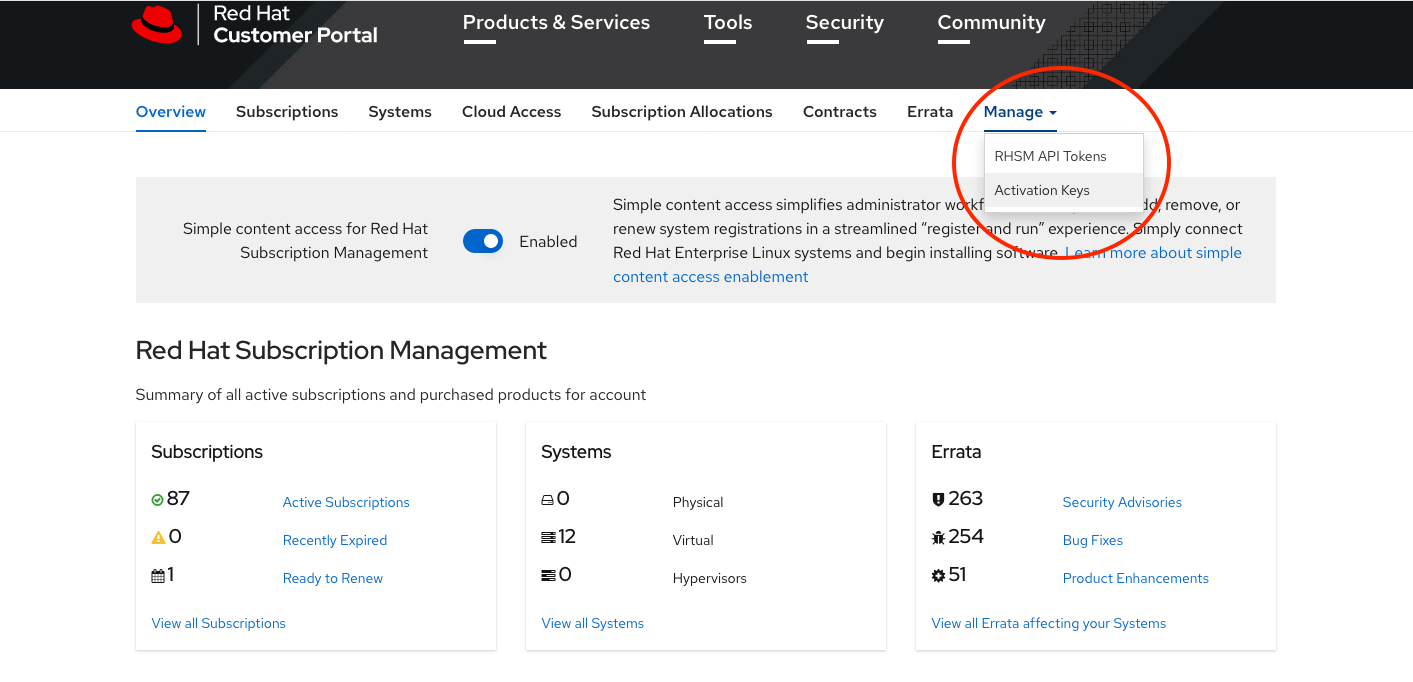
Task: Open the Cloud Access tab
Action: (511, 111)
